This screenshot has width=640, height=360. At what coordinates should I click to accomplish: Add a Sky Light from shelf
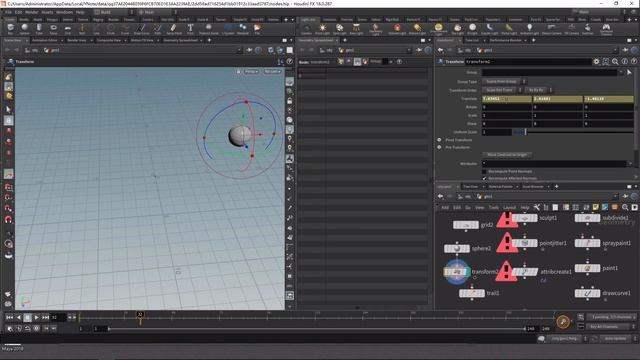tap(458, 29)
